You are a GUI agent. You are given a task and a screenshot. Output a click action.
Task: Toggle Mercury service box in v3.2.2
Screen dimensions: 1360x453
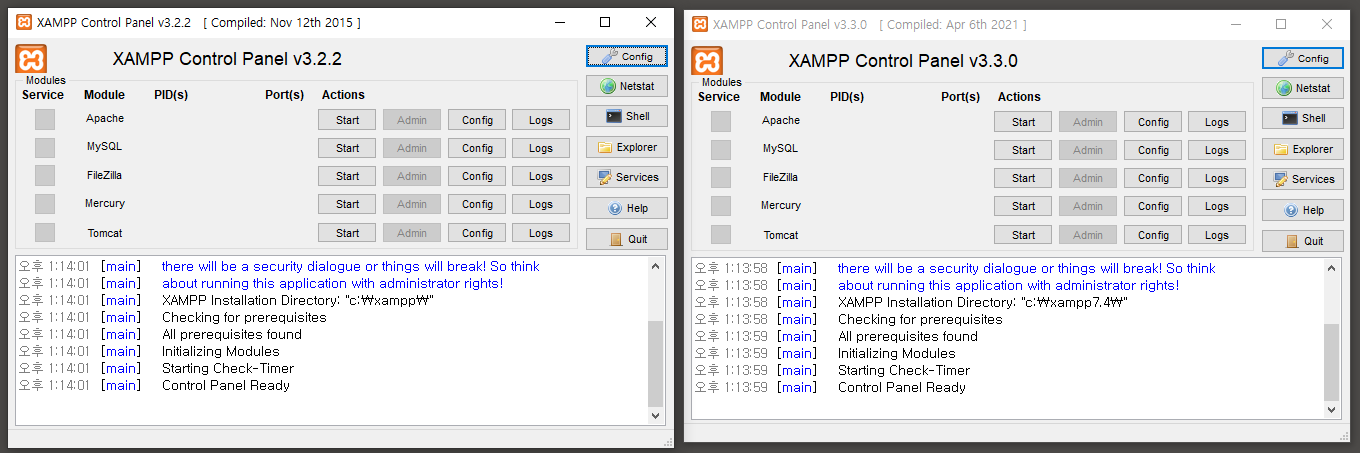tap(45, 204)
